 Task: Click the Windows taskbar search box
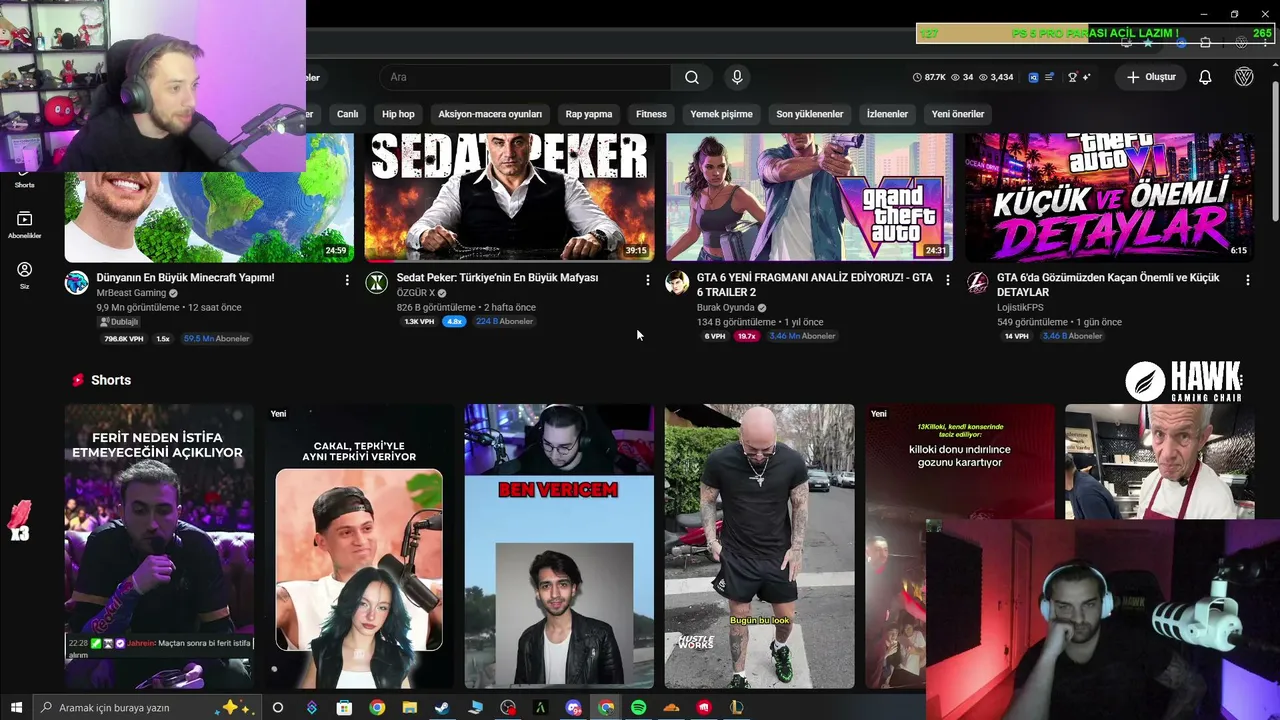(x=149, y=708)
